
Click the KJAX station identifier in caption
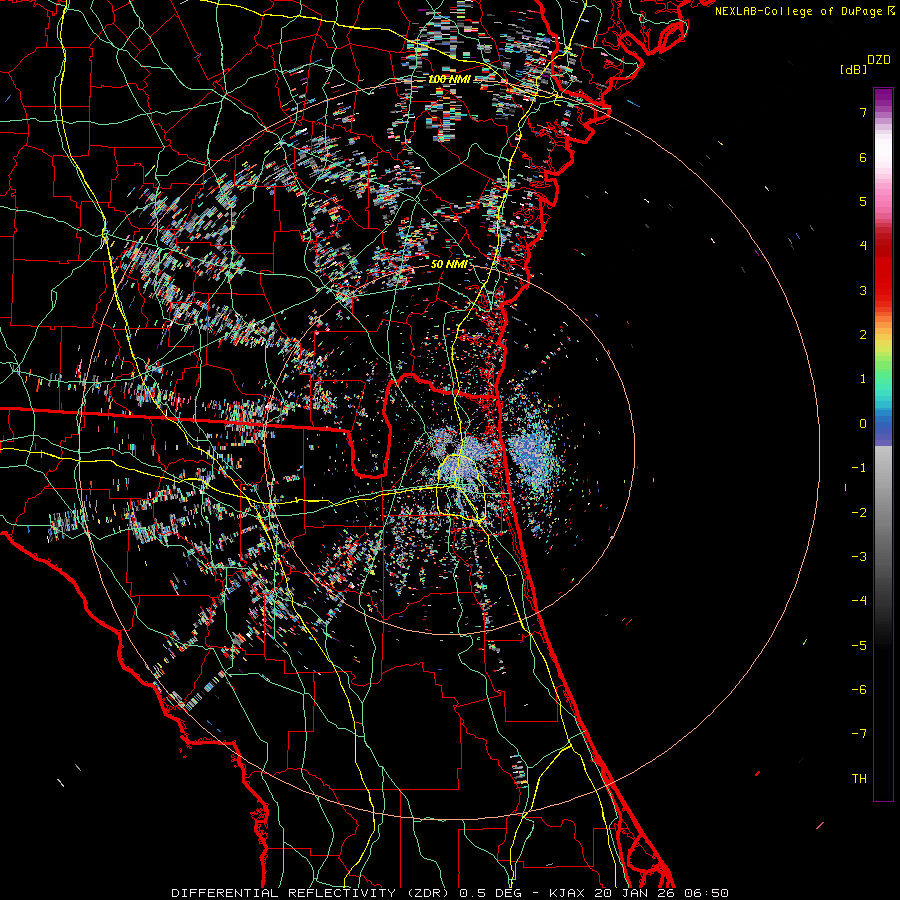567,893
